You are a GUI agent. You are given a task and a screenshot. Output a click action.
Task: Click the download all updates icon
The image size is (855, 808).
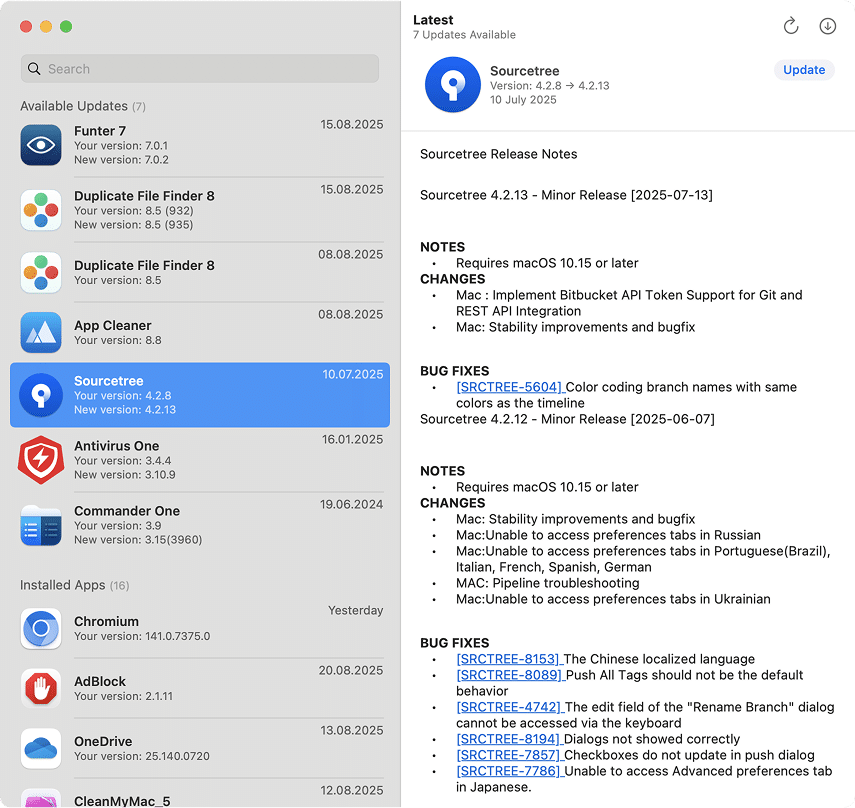click(x=827, y=27)
